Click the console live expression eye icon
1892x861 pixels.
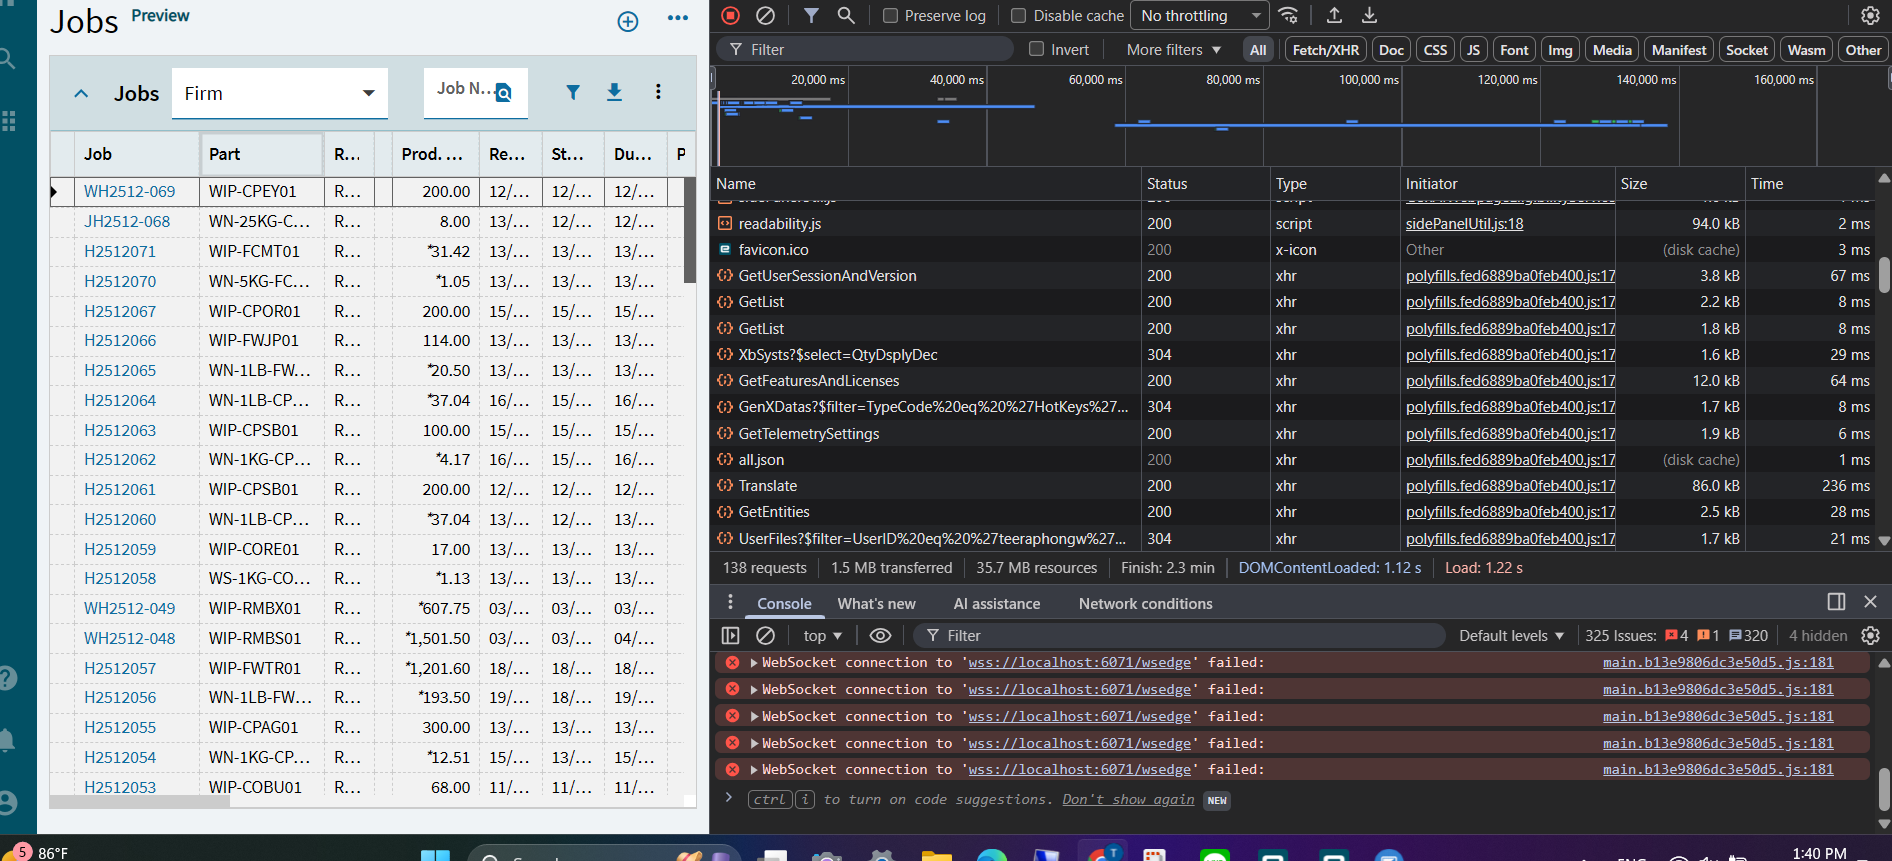[x=880, y=636]
